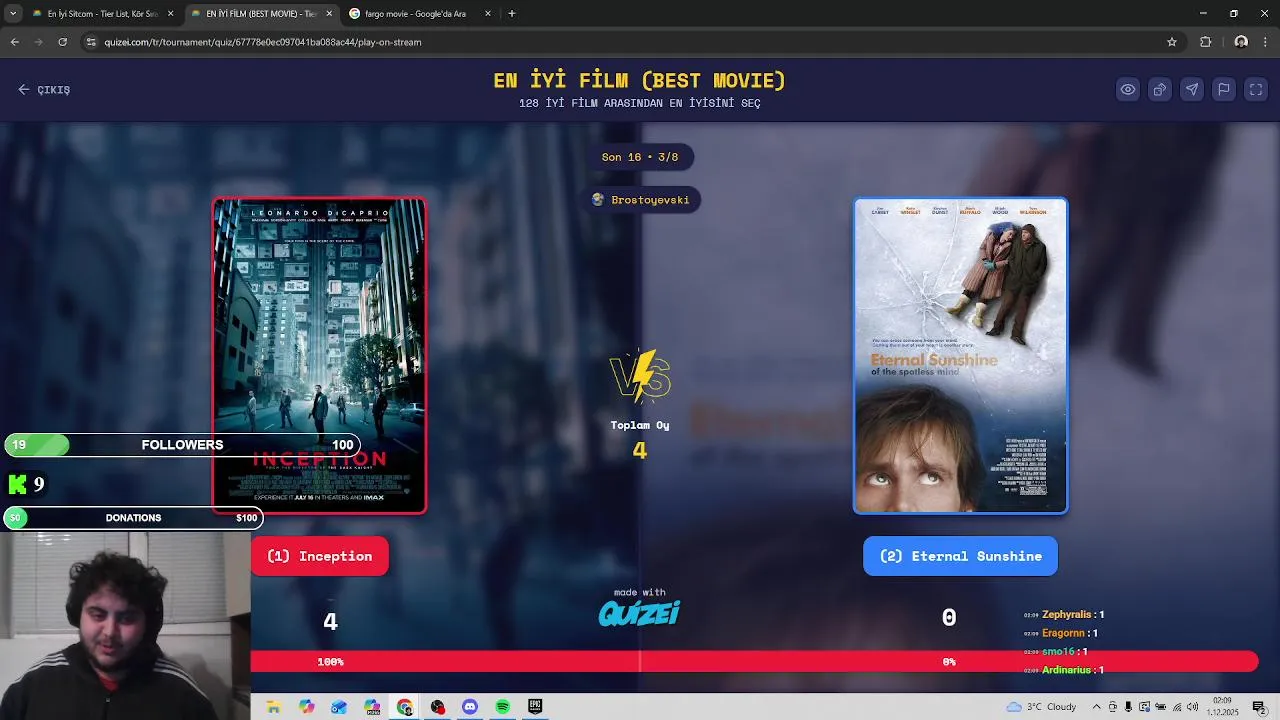Click the 'Son 16 • 3/8' round indicator
Viewport: 1280px width, 720px height.
click(640, 157)
